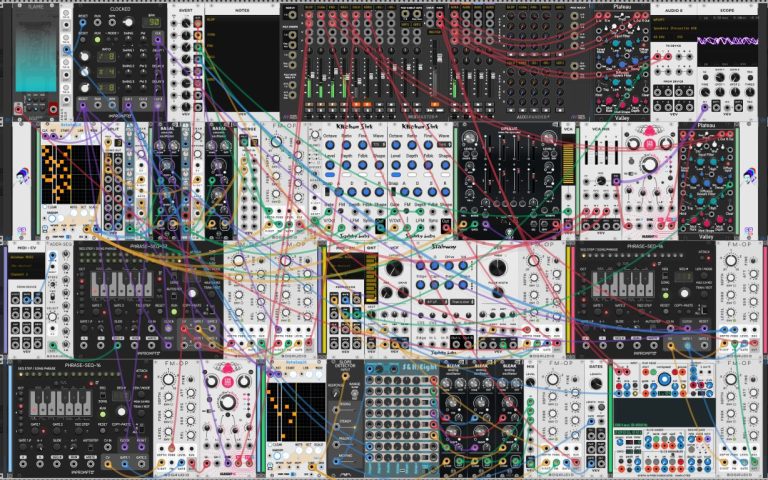This screenshot has height=480, width=768.
Task: Click Clocked's RESET input jack with blue cable
Action: (83, 23)
